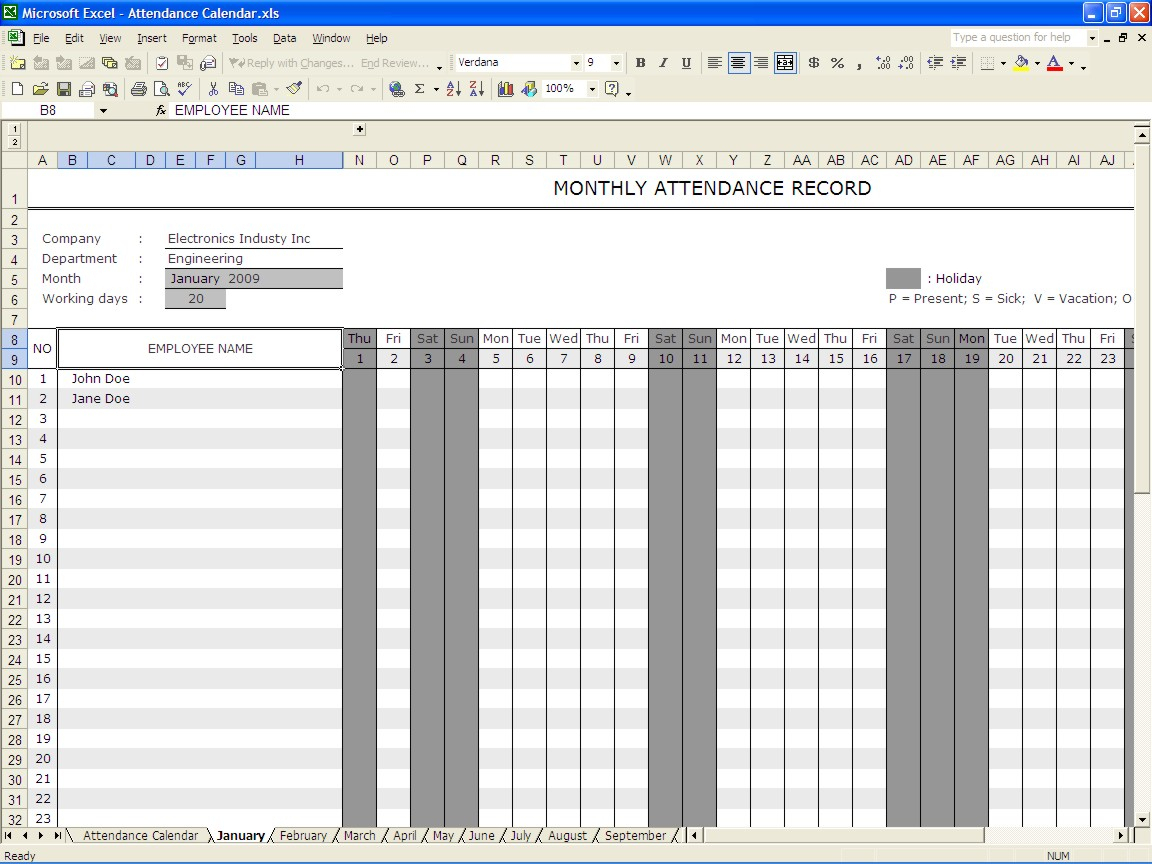
Task: Sort ascending with the A-Z icon
Action: click(453, 89)
